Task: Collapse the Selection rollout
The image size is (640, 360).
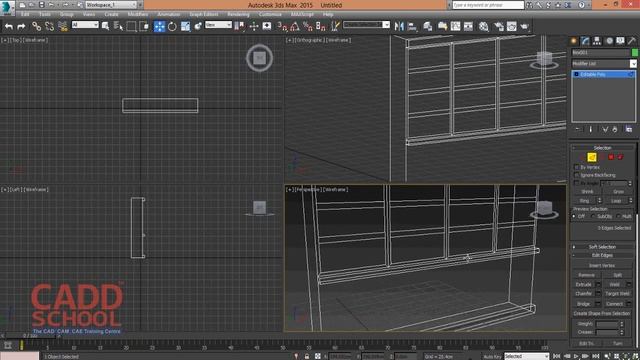Action: click(603, 148)
